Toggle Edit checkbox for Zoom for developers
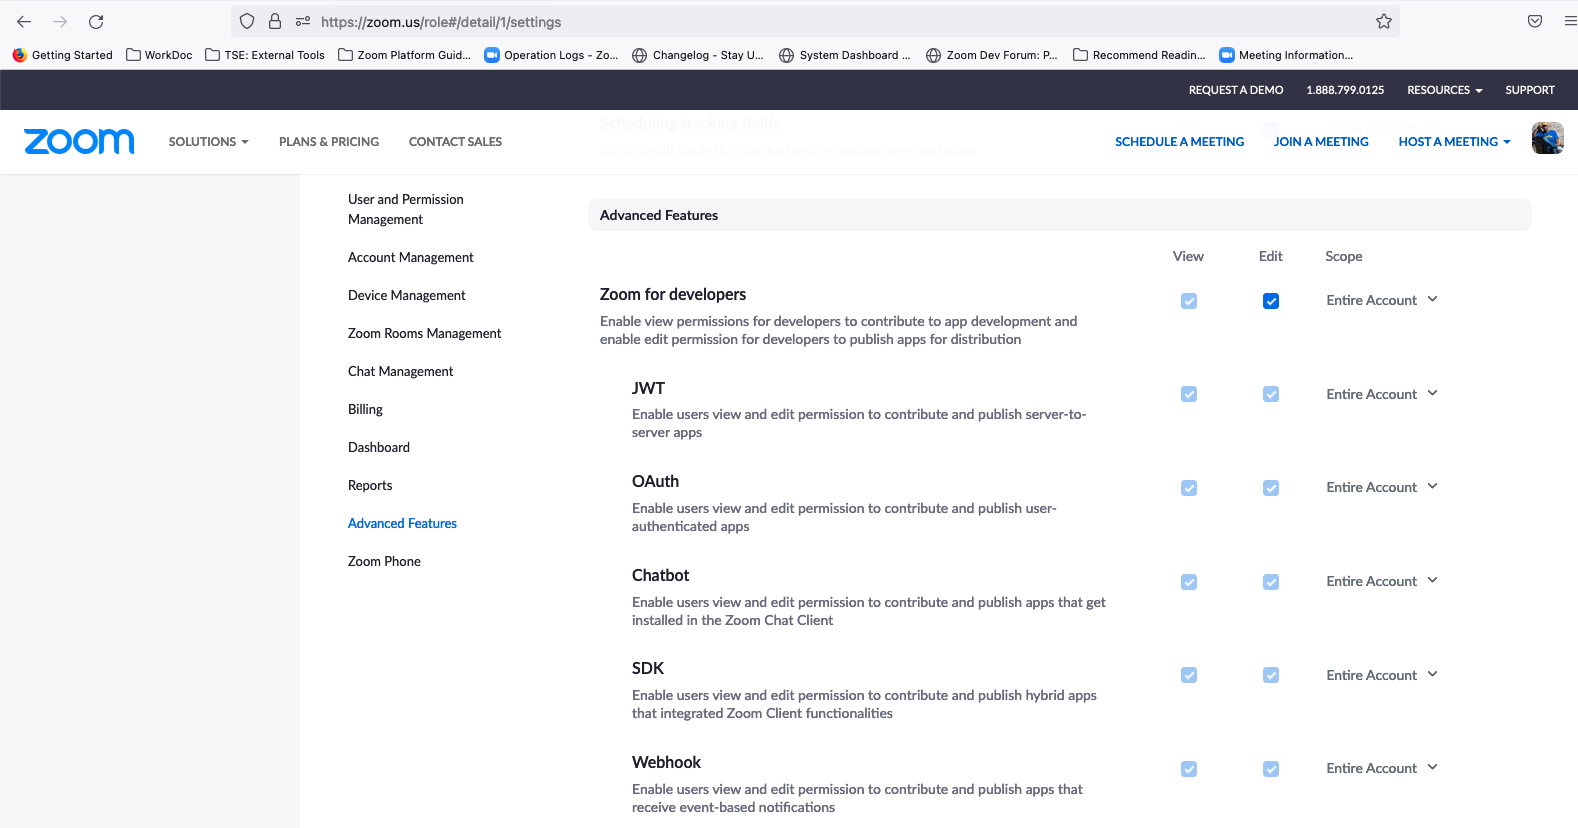1578x828 pixels. click(x=1271, y=301)
